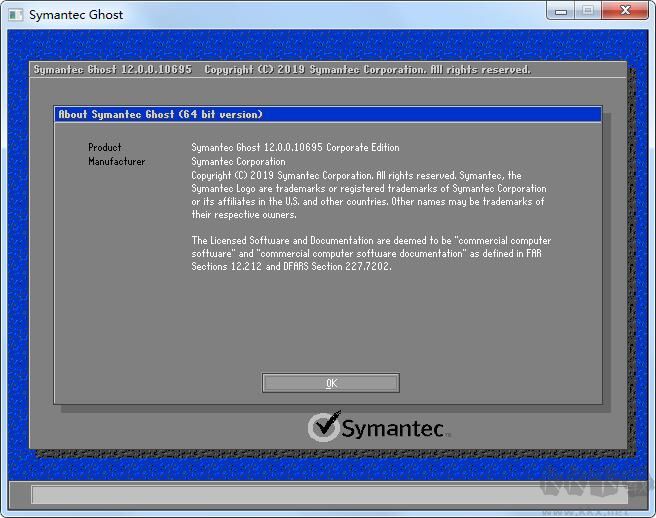Click 'their respective owners.' text line
Image resolution: width=656 pixels, height=518 pixels.
coord(244,214)
